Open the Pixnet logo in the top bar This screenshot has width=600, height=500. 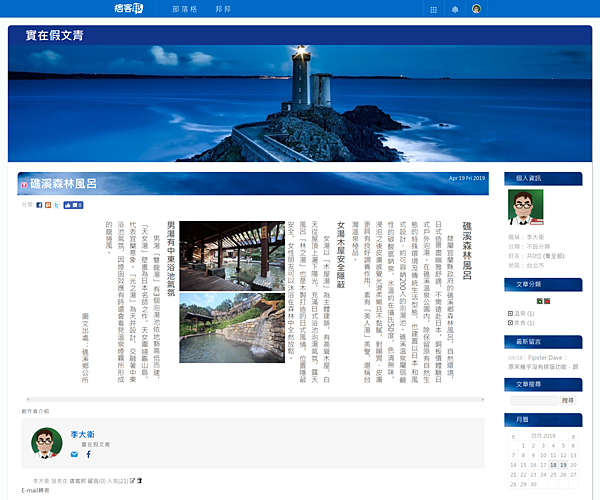[129, 8]
